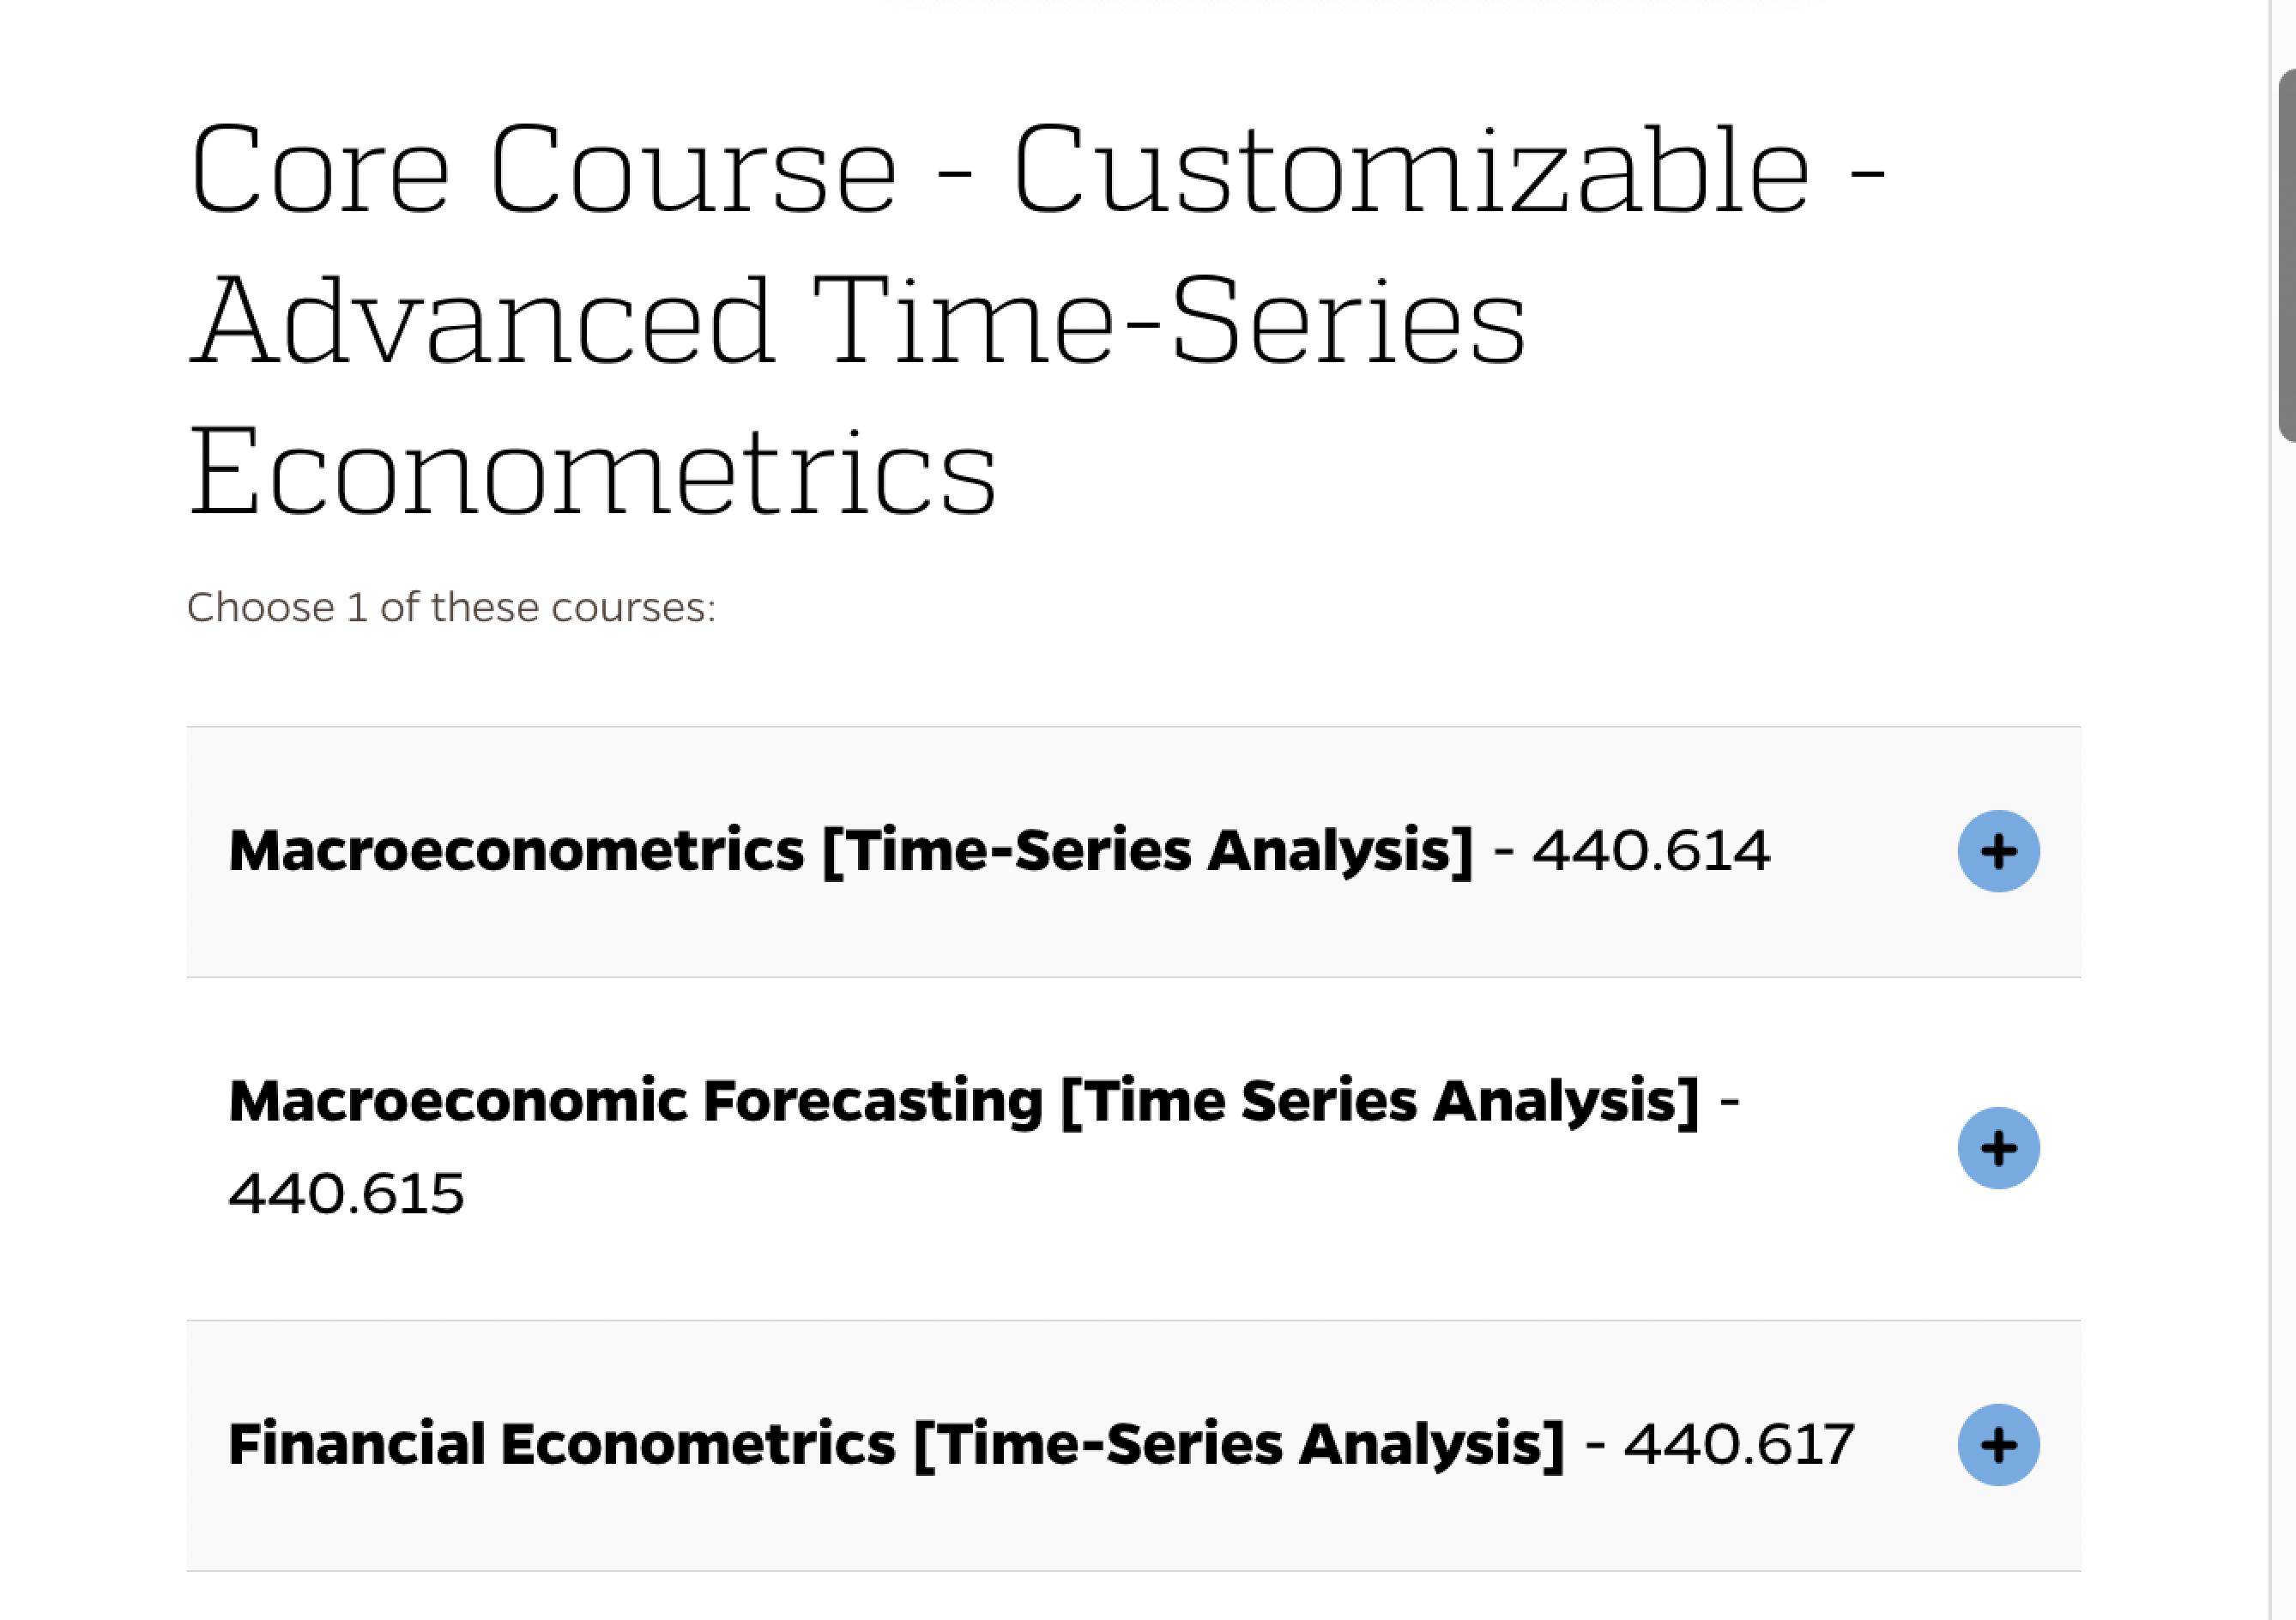The width and height of the screenshot is (2296, 1620).
Task: Select course number 440.615
Action: (x=346, y=1194)
